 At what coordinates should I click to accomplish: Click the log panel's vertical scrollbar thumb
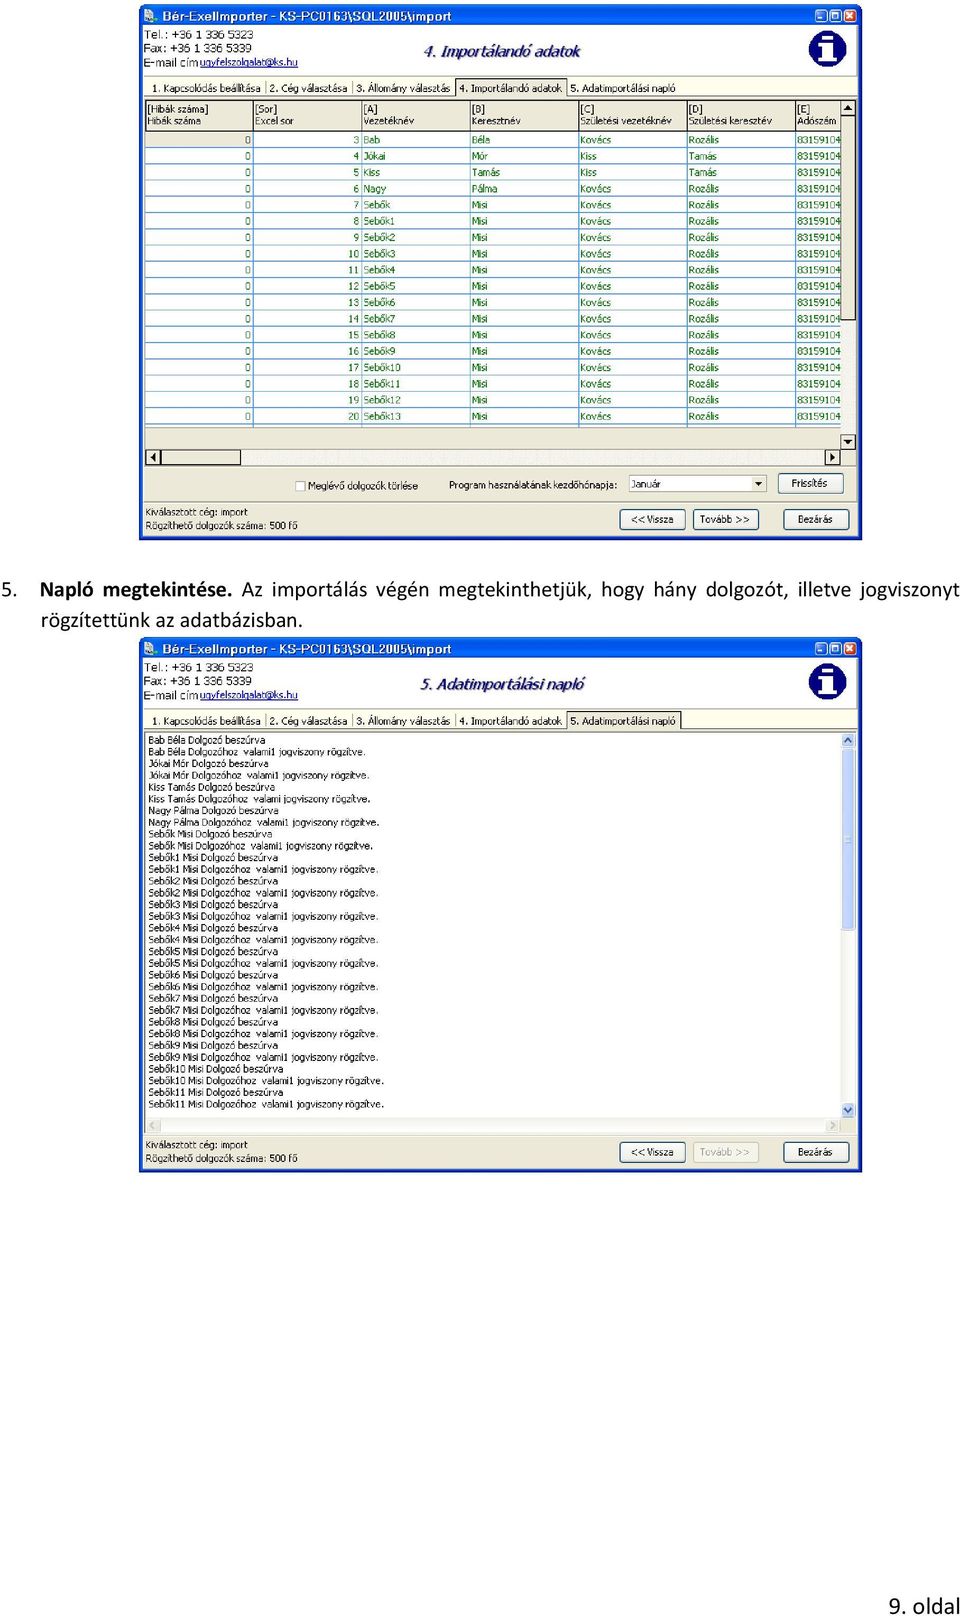click(x=848, y=839)
